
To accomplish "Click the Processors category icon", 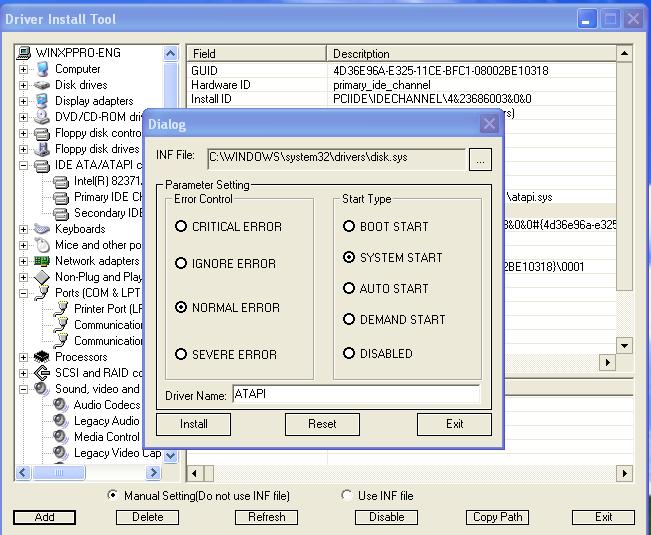I will point(42,357).
